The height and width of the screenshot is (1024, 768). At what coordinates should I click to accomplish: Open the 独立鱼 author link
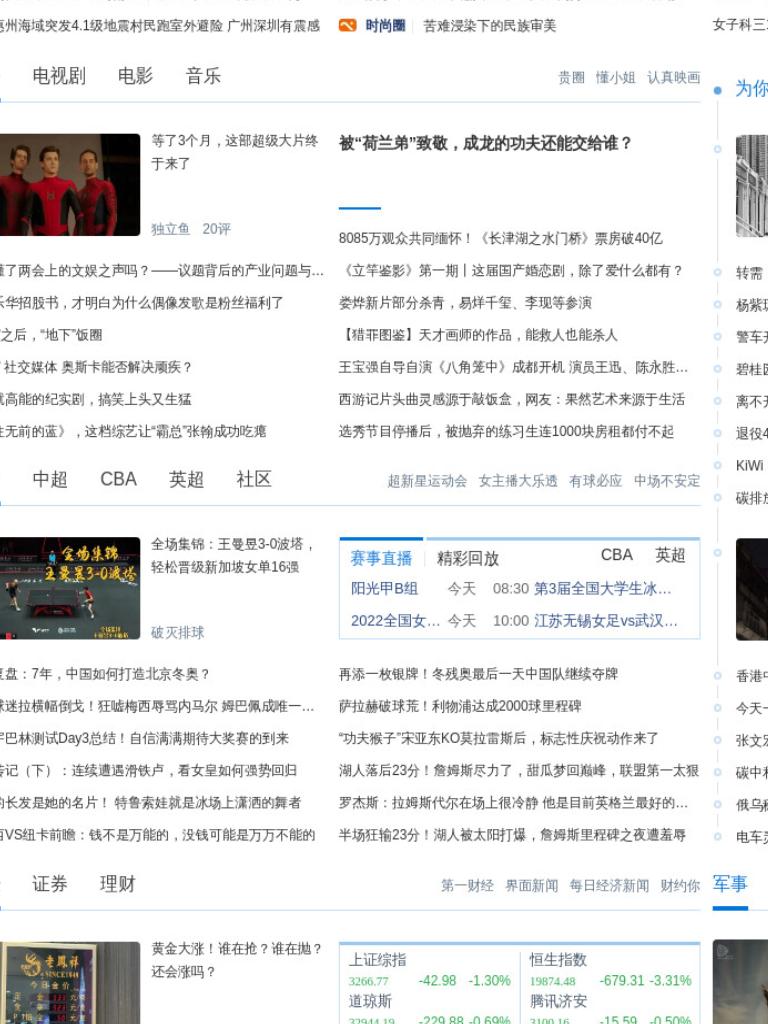tap(170, 229)
